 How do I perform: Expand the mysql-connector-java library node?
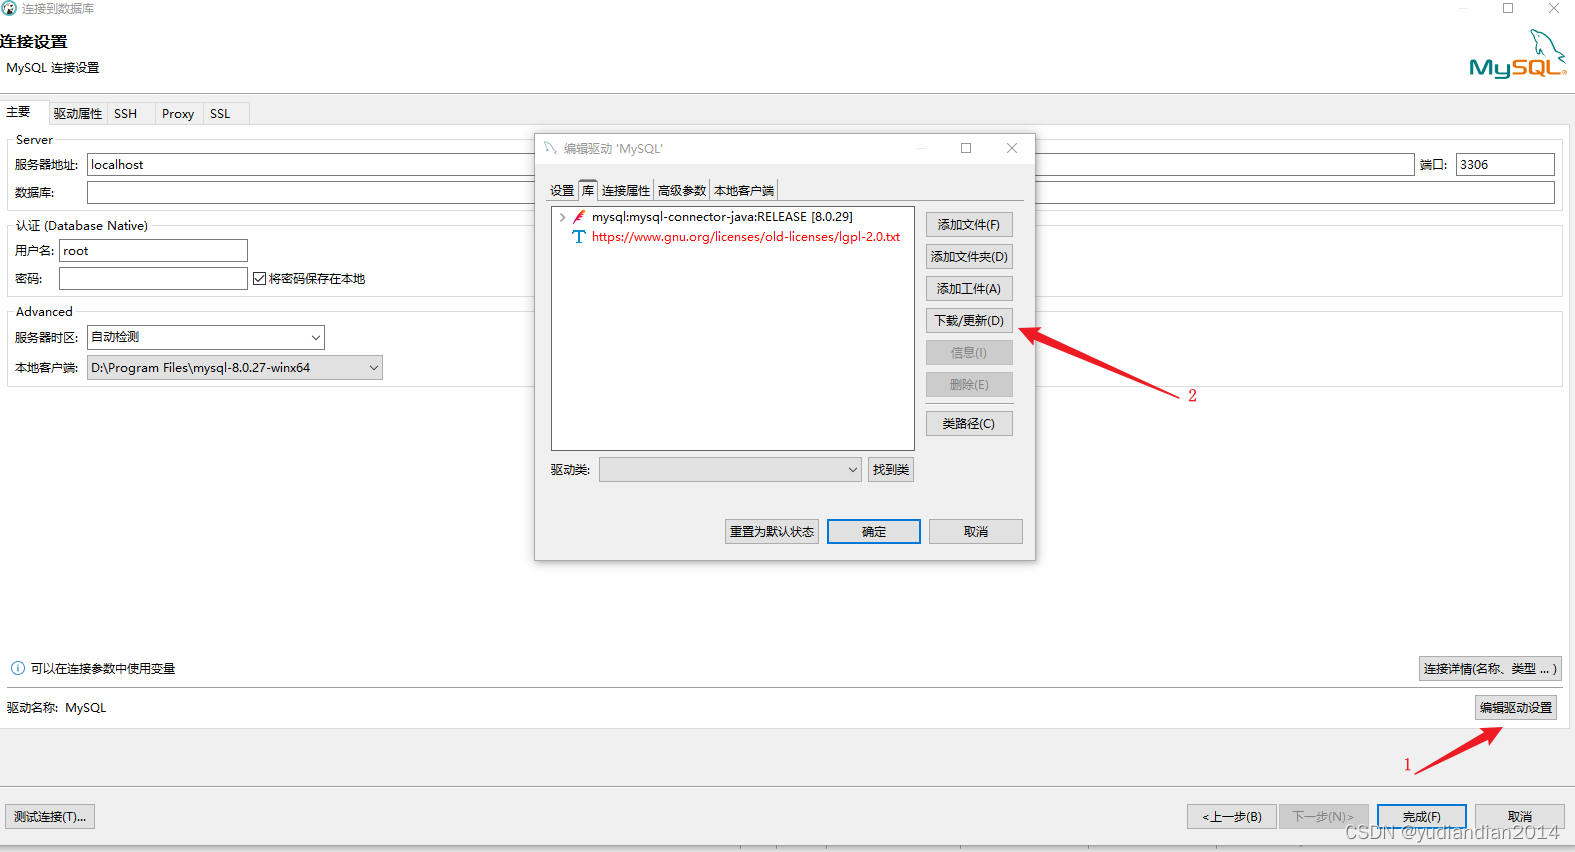(563, 217)
